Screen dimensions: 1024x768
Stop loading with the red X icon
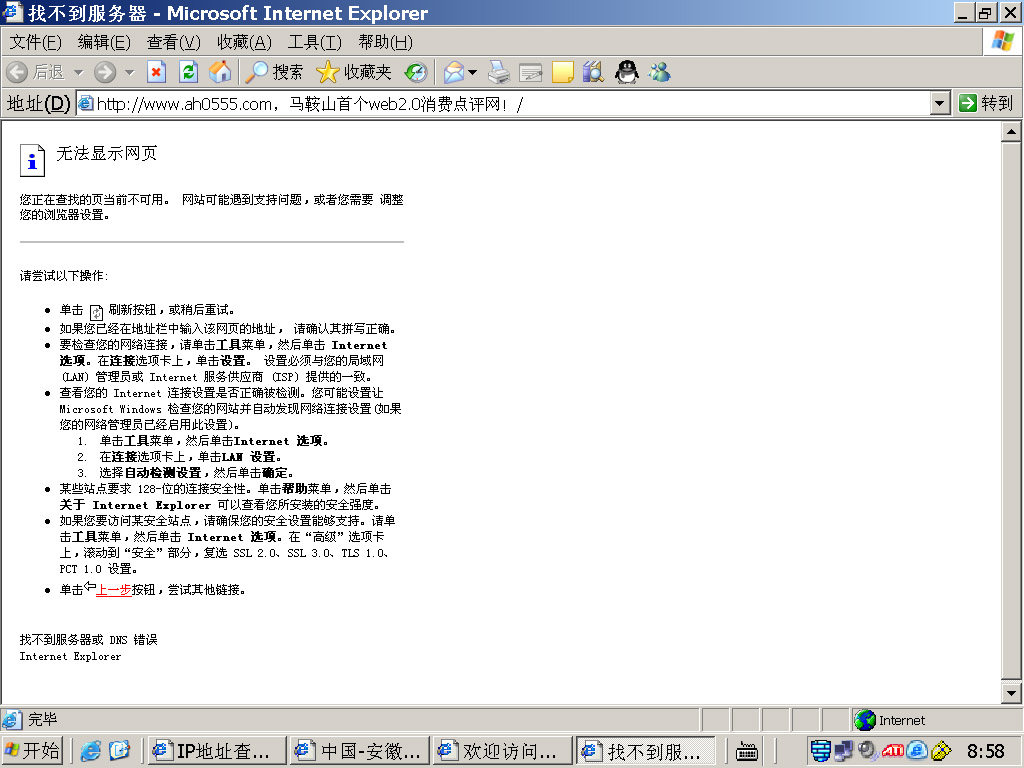(x=156, y=72)
